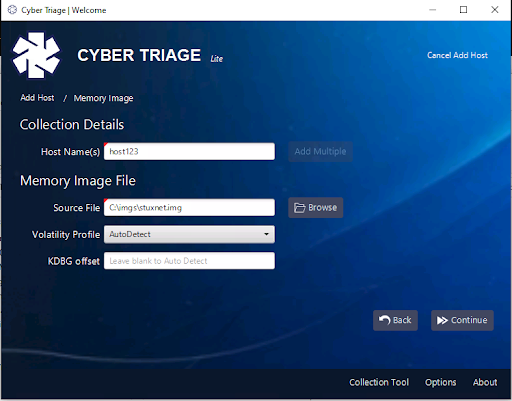This screenshot has width=512, height=401.
Task: Open the Volatility Profile dropdown arrow
Action: tap(266, 234)
